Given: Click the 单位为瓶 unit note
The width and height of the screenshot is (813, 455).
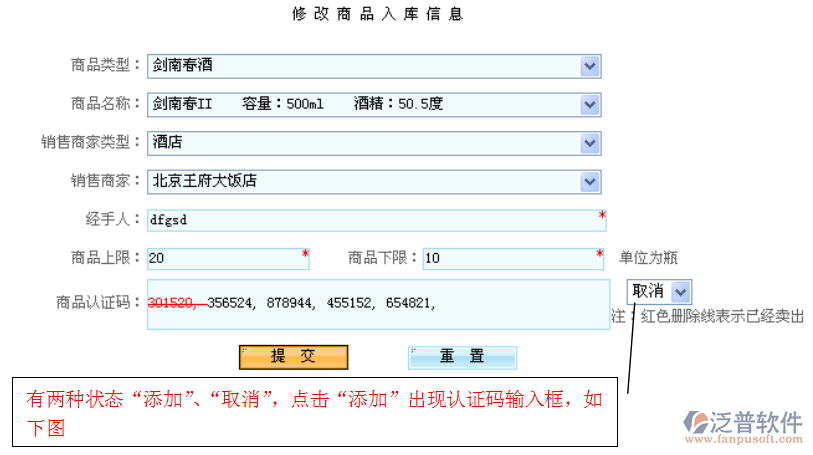Looking at the screenshot, I should coord(648,258).
